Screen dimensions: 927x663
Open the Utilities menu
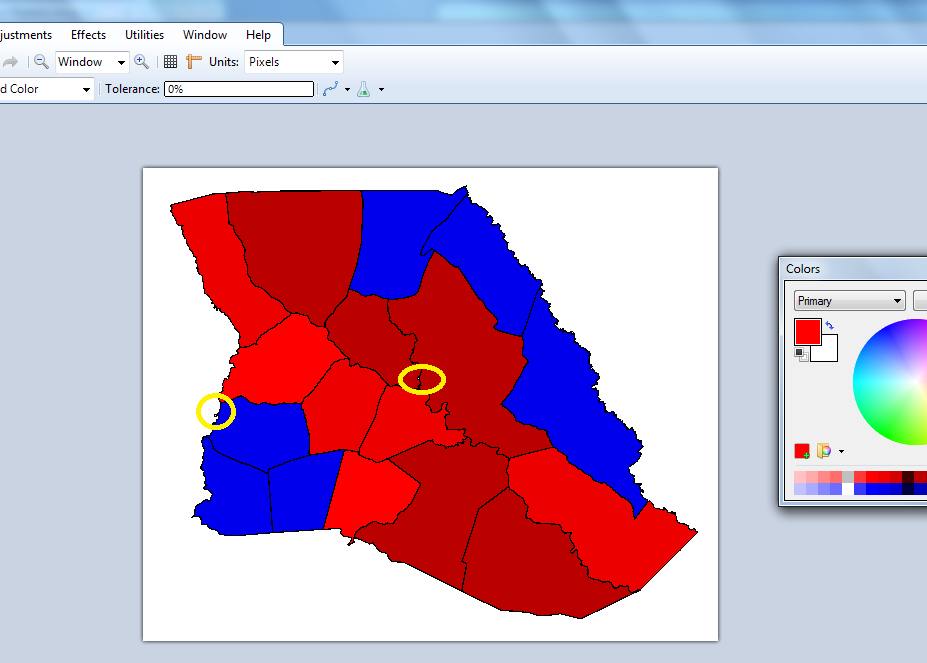click(144, 35)
